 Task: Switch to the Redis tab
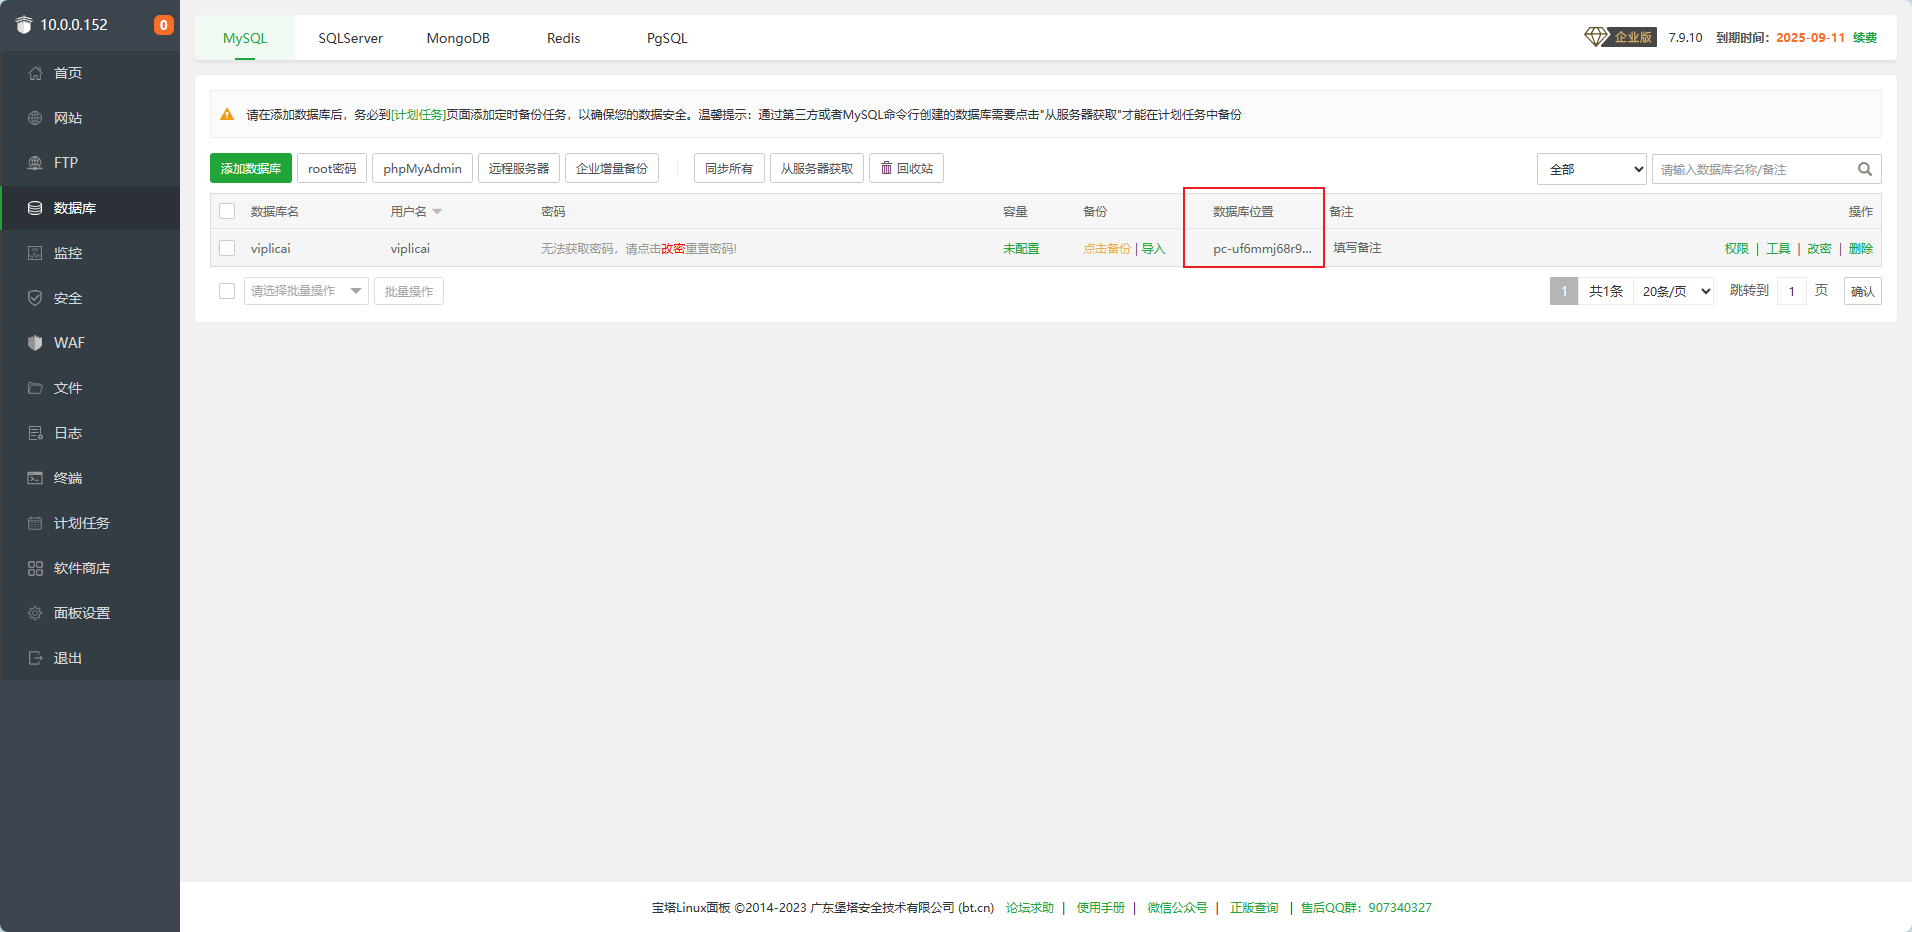pyautogui.click(x=563, y=38)
